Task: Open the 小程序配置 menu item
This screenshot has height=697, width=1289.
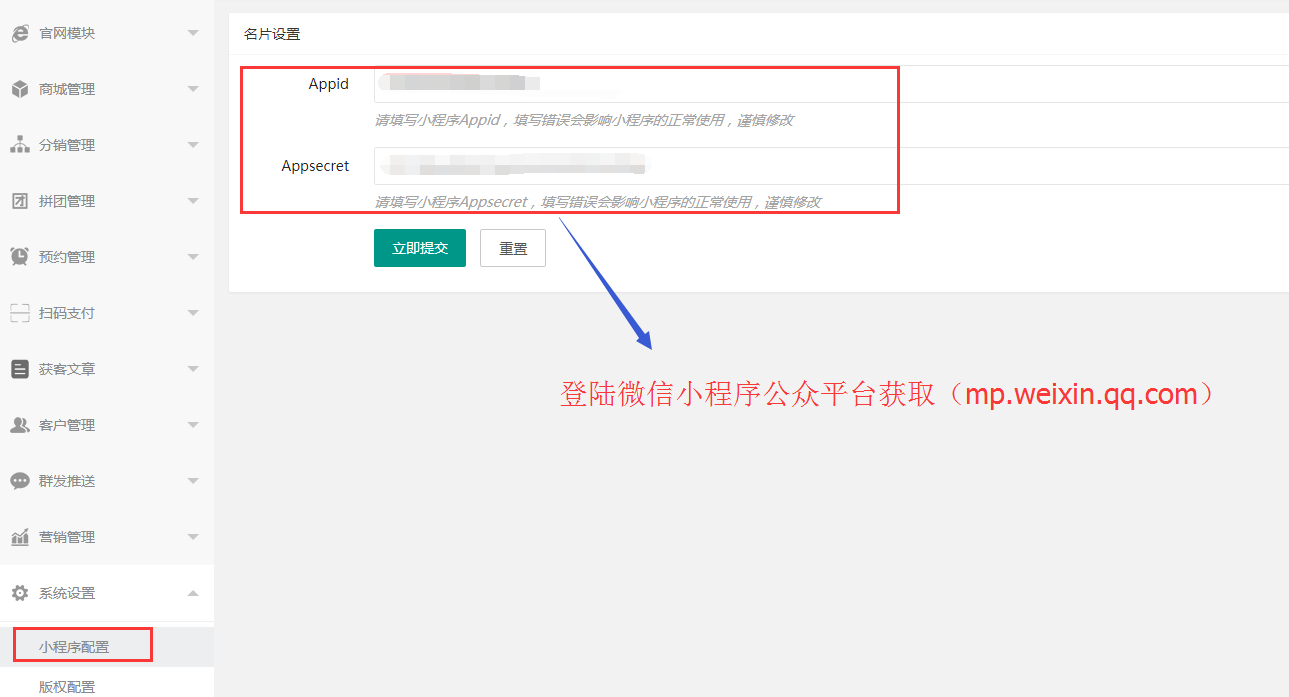Action: tap(74, 647)
